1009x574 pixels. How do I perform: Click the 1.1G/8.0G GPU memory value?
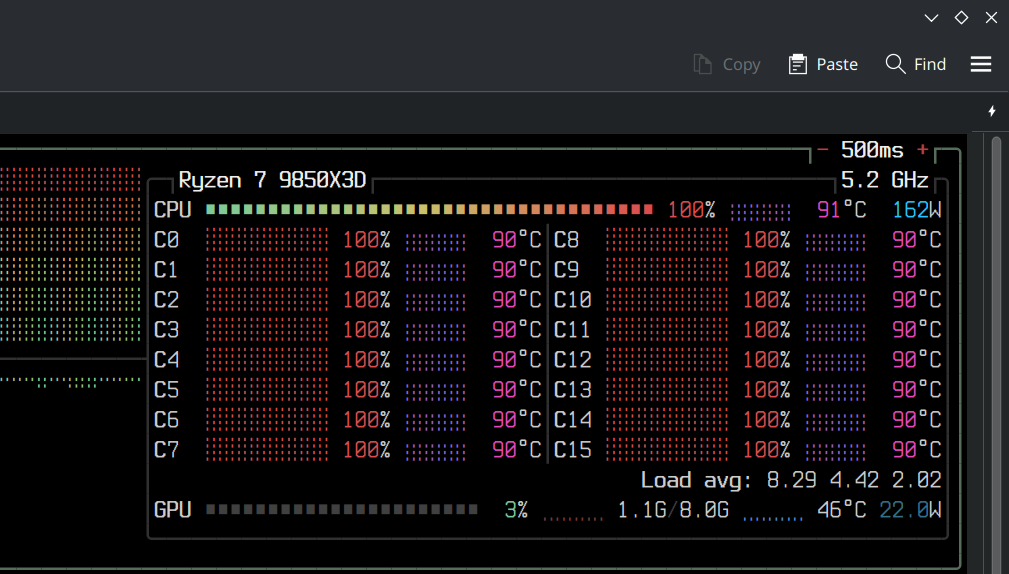(673, 510)
